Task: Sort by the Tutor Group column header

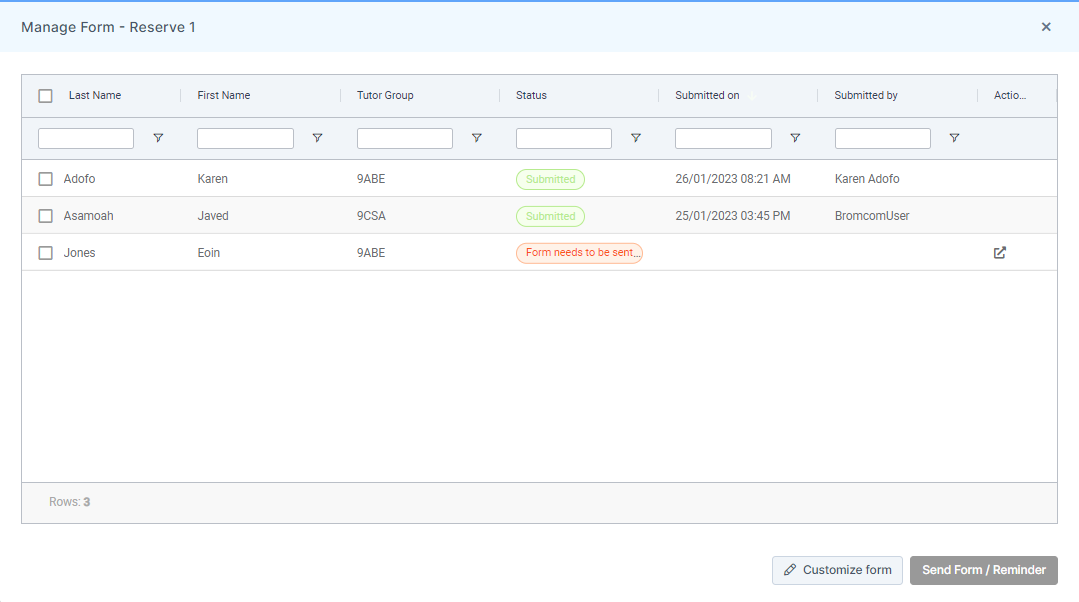Action: pyautogui.click(x=385, y=96)
